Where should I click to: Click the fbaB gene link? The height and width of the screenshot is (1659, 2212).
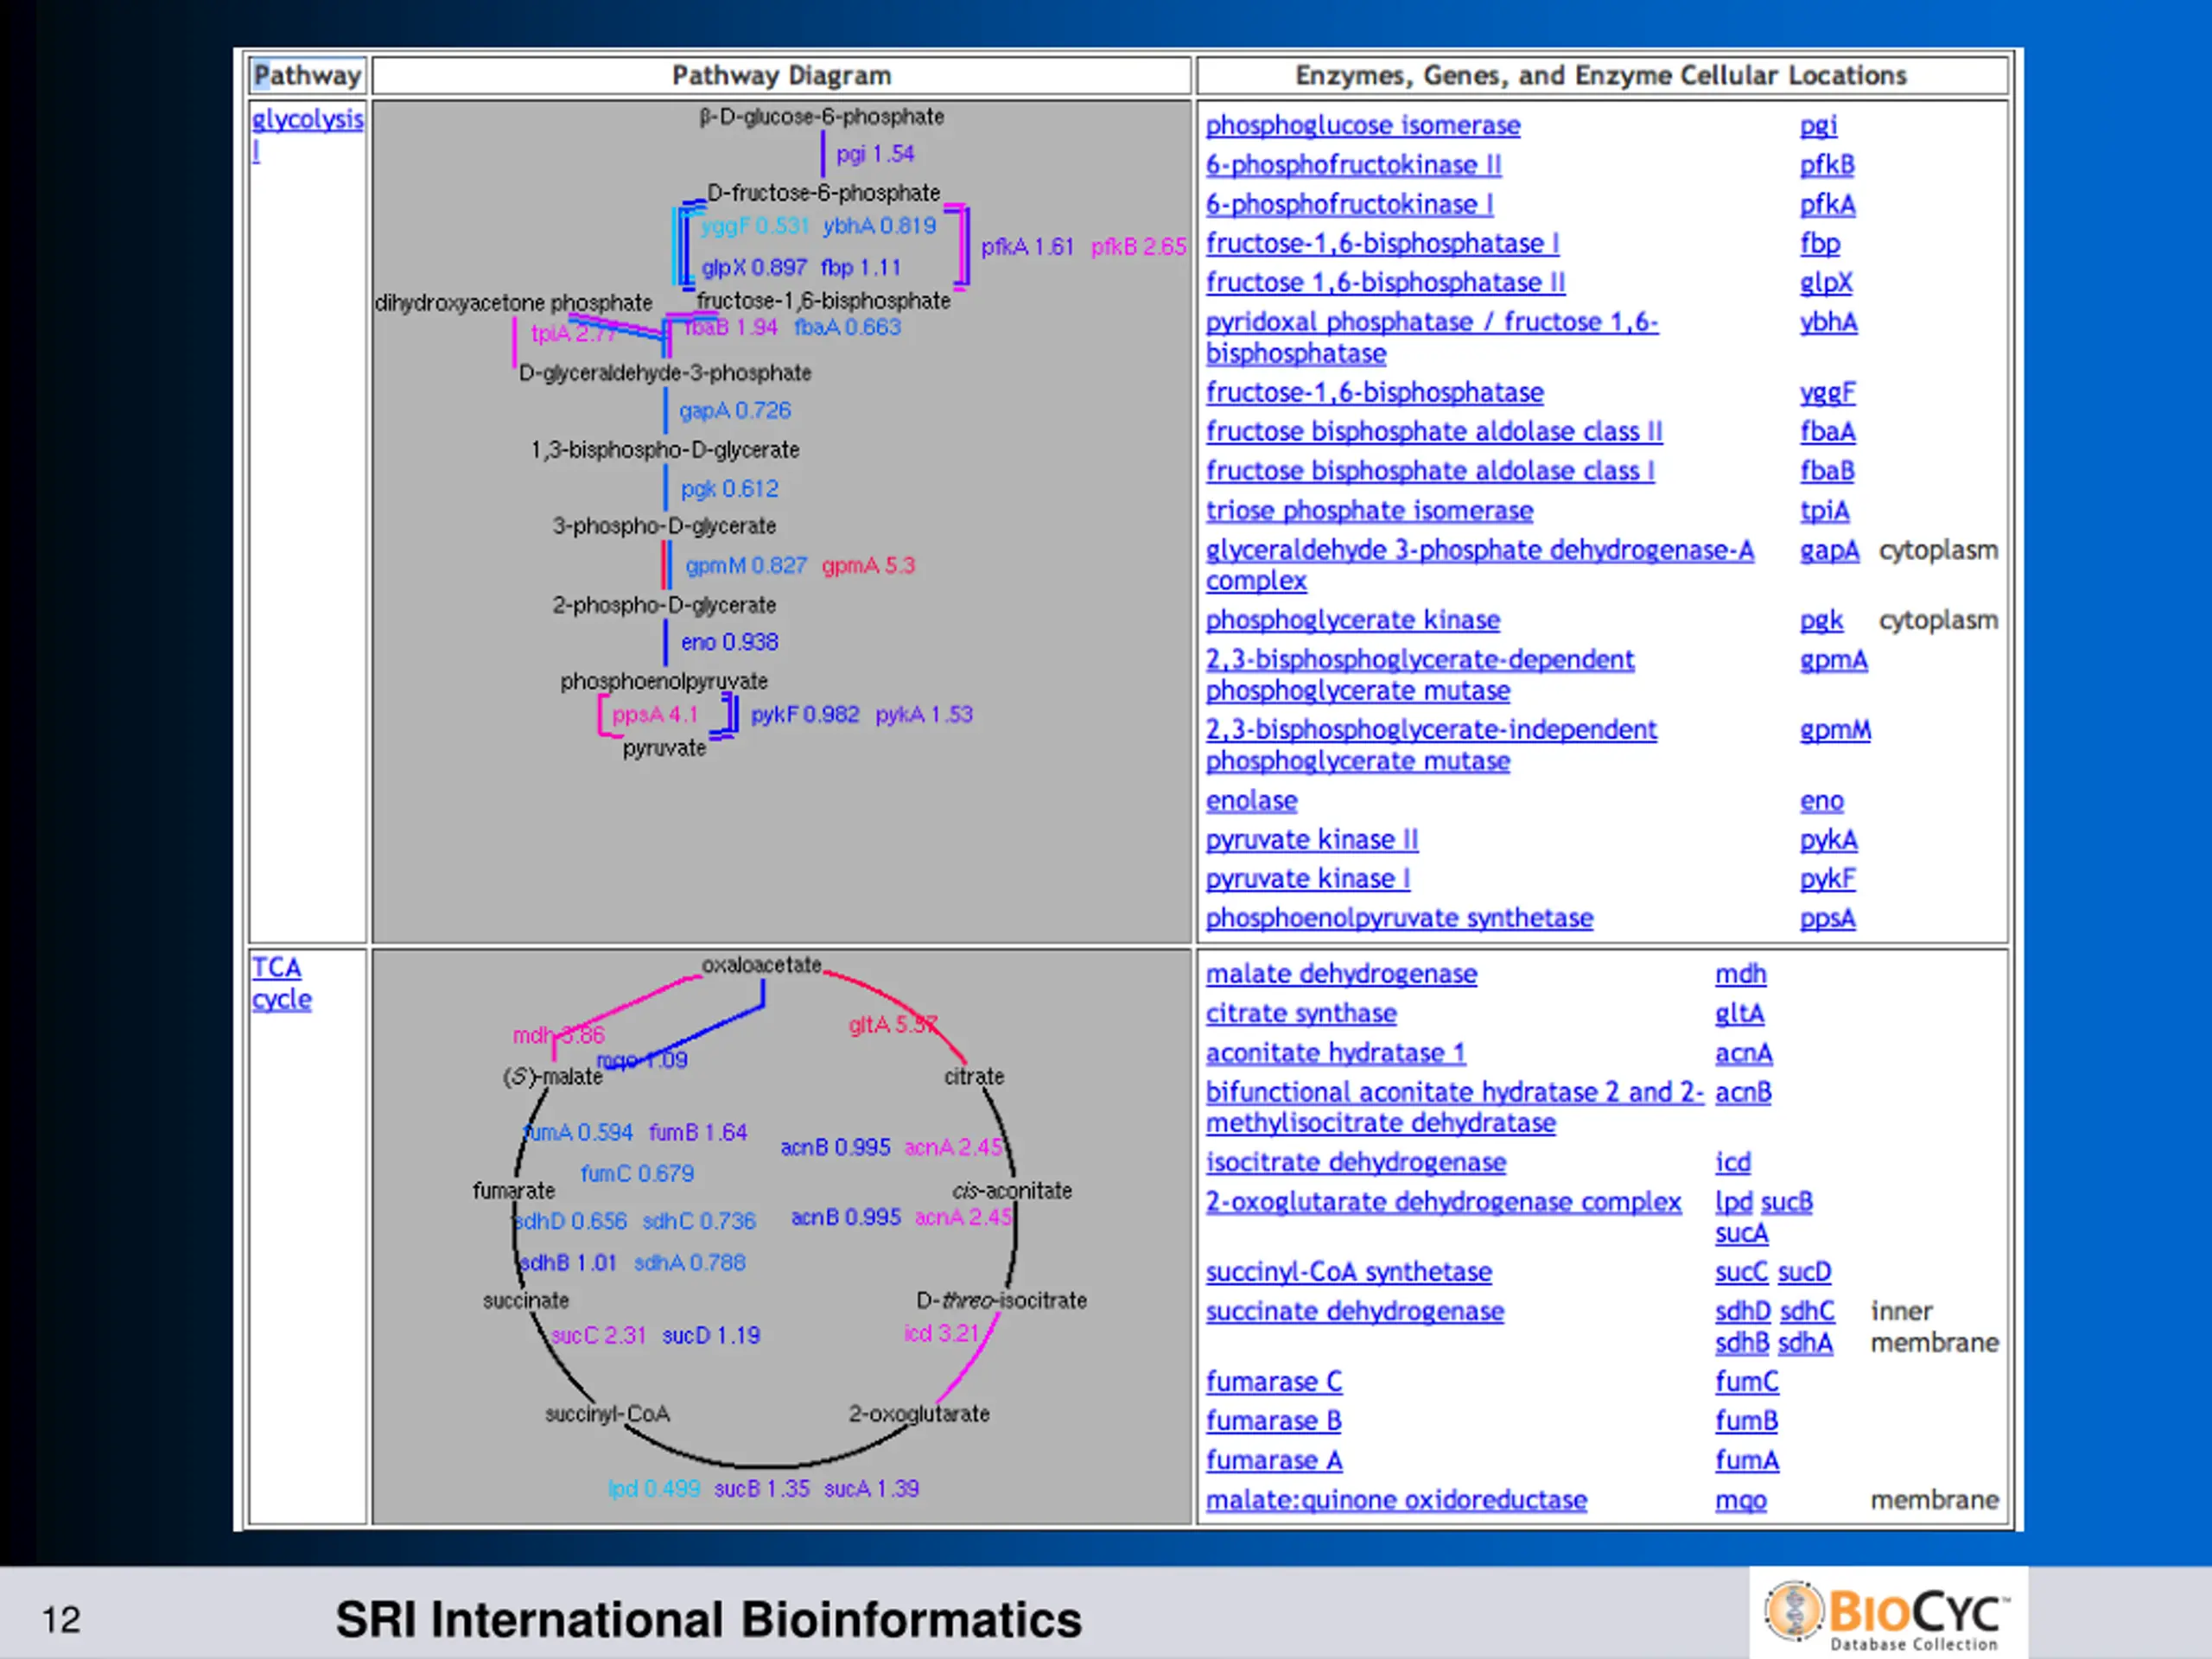click(x=1827, y=470)
